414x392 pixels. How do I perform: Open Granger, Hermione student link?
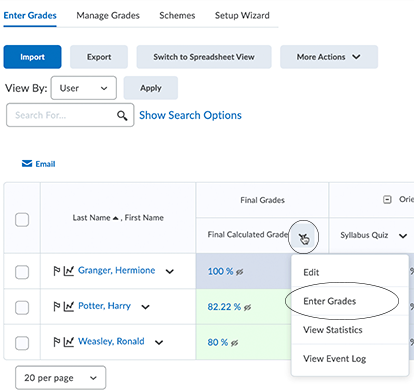coord(116,270)
